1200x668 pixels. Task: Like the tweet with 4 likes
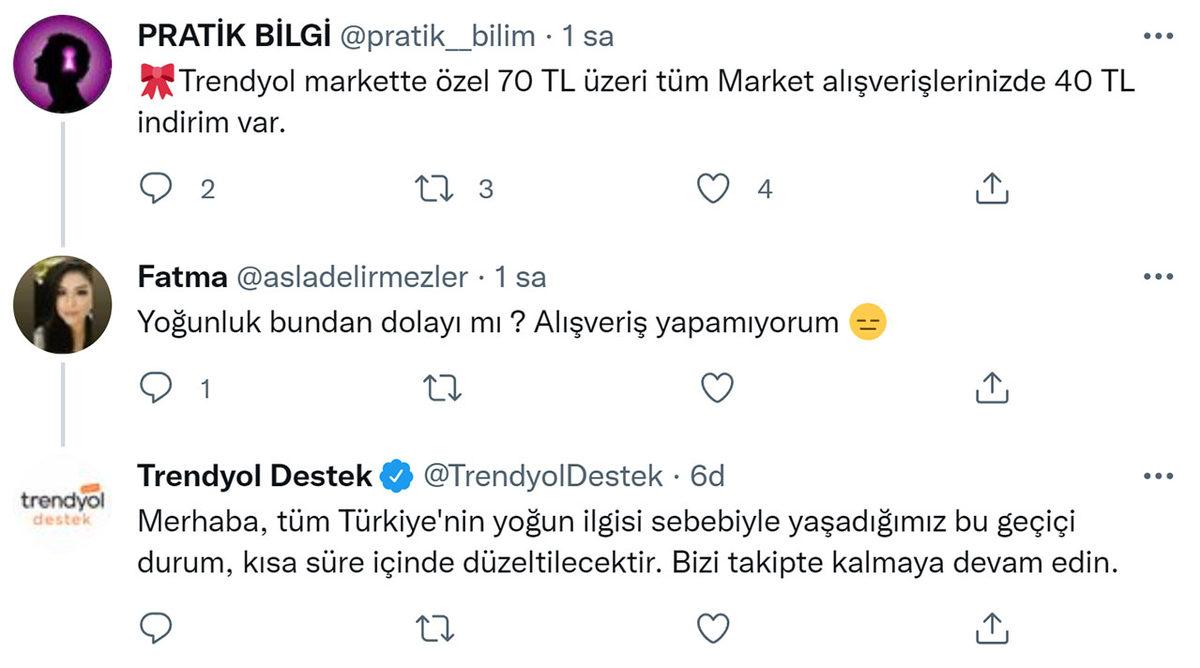713,187
